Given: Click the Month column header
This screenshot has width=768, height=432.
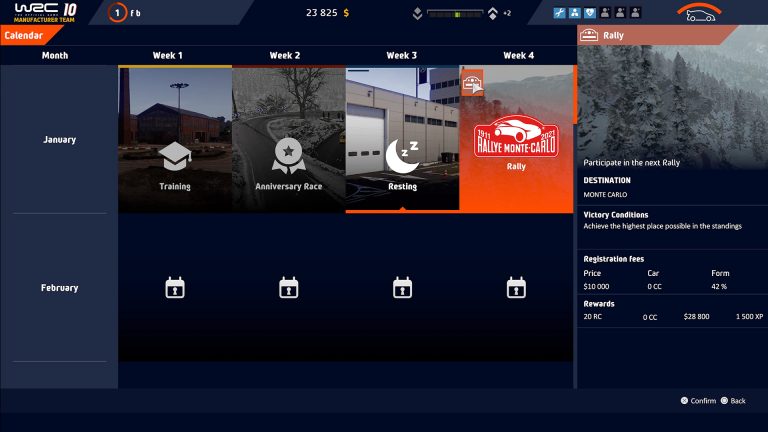Looking at the screenshot, I should click(x=55, y=55).
